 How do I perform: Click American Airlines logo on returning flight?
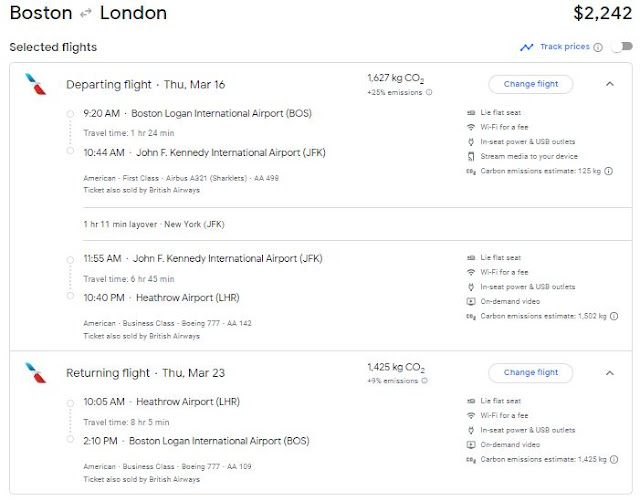click(x=36, y=373)
